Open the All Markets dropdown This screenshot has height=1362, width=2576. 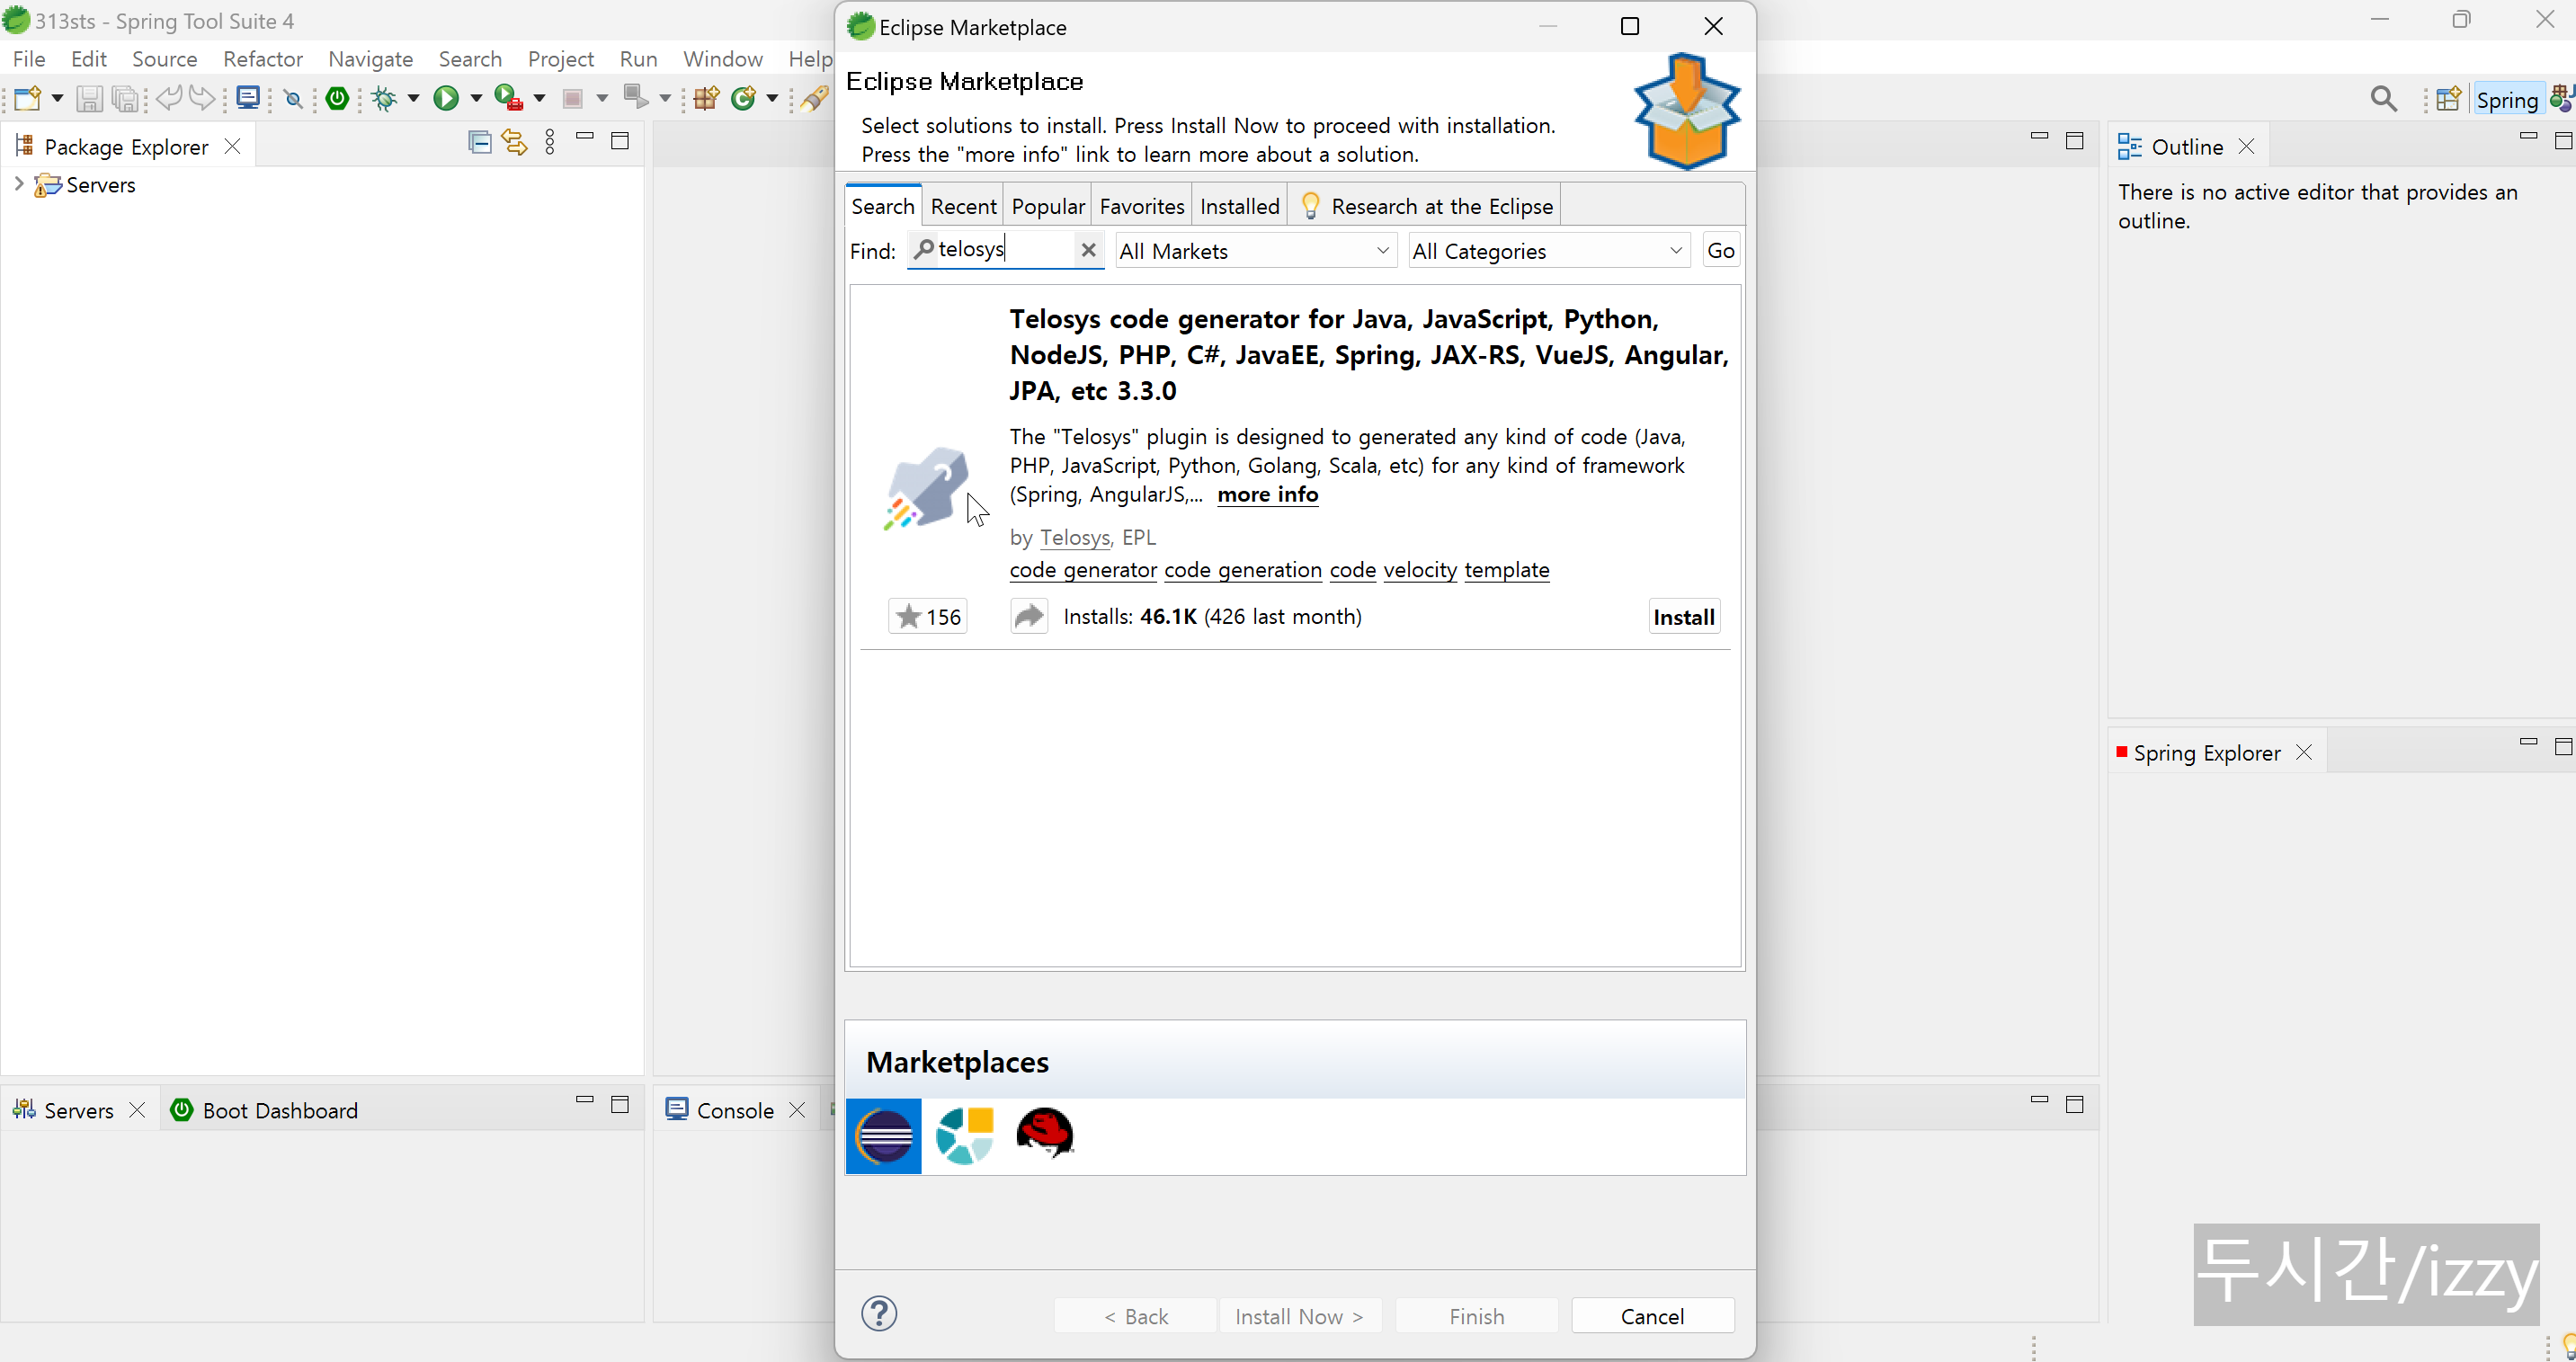[x=1255, y=251]
